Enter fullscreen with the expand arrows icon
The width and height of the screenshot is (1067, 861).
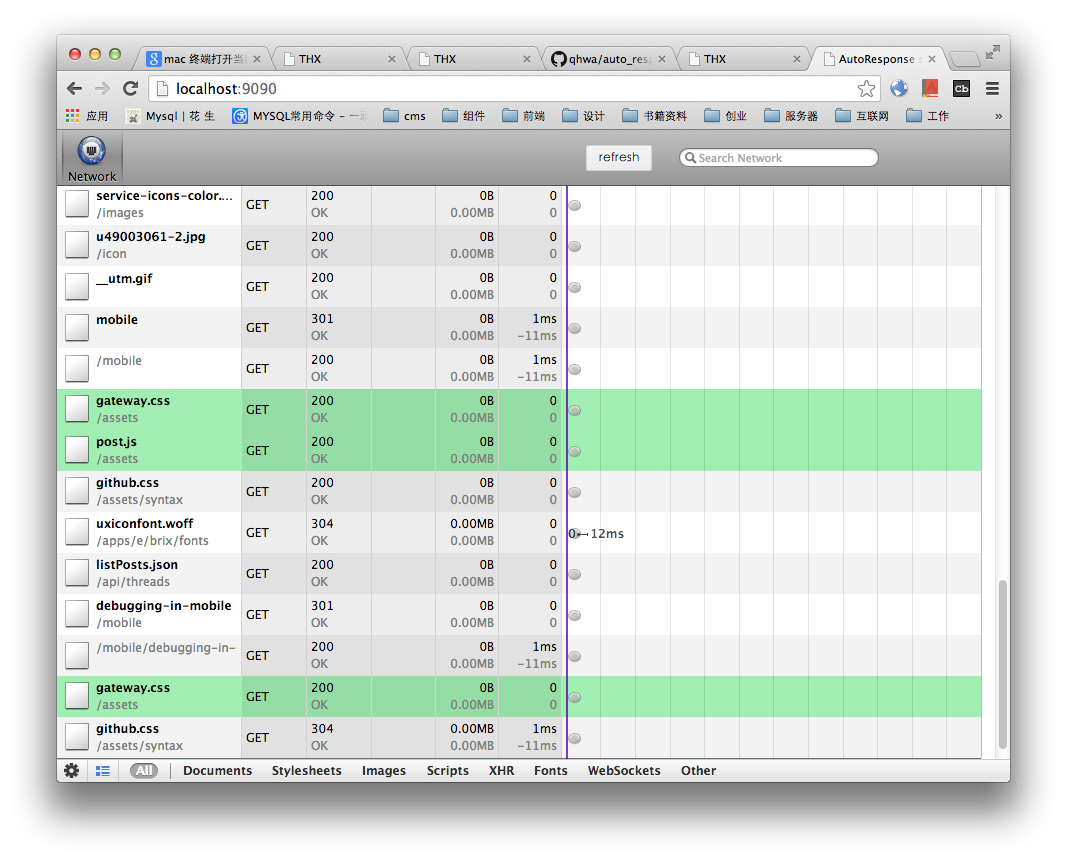tap(993, 52)
